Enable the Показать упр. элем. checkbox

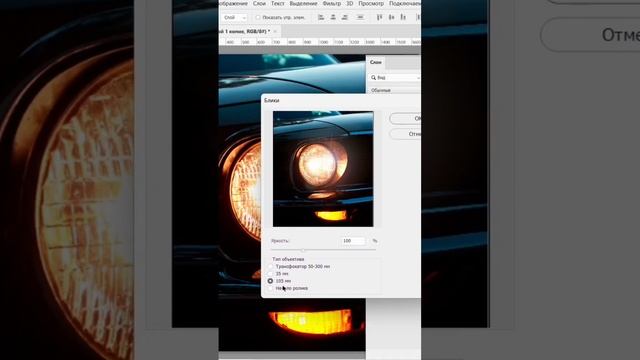(258, 18)
